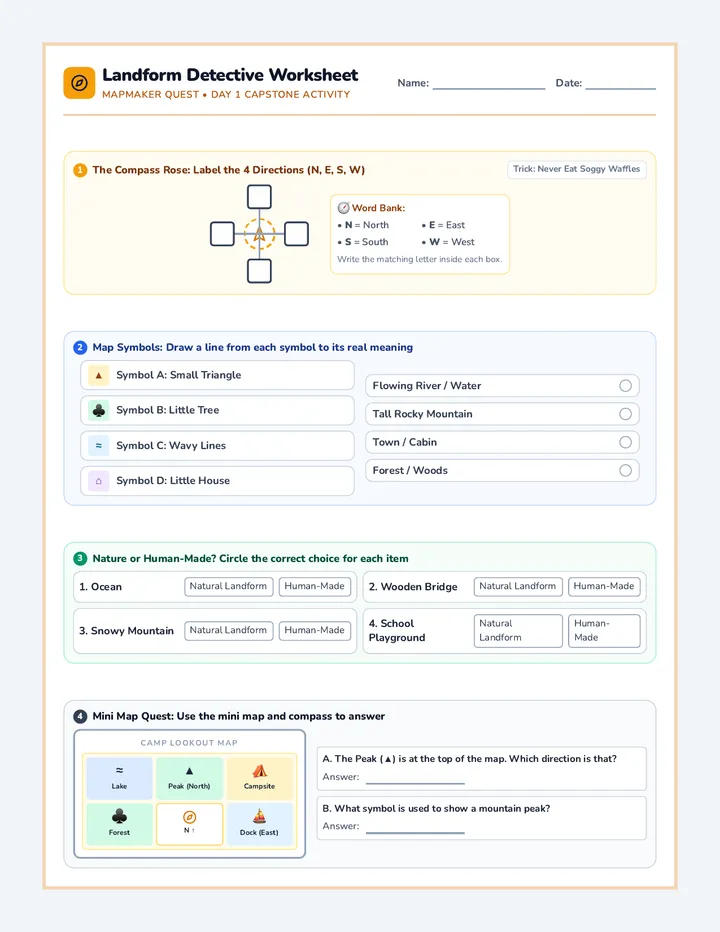720x932 pixels.
Task: Click the E = East word bank entry
Action: tap(444, 225)
